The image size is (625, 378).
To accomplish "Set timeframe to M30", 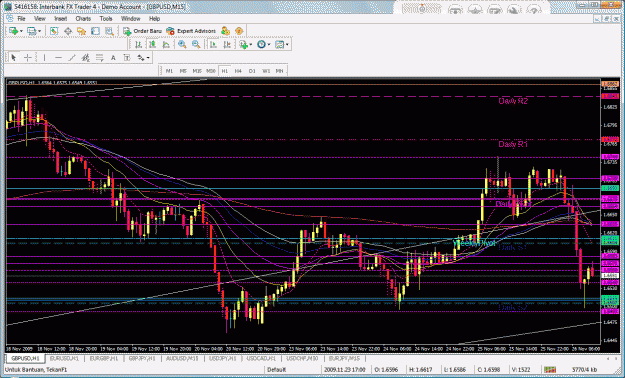I will pyautogui.click(x=211, y=71).
